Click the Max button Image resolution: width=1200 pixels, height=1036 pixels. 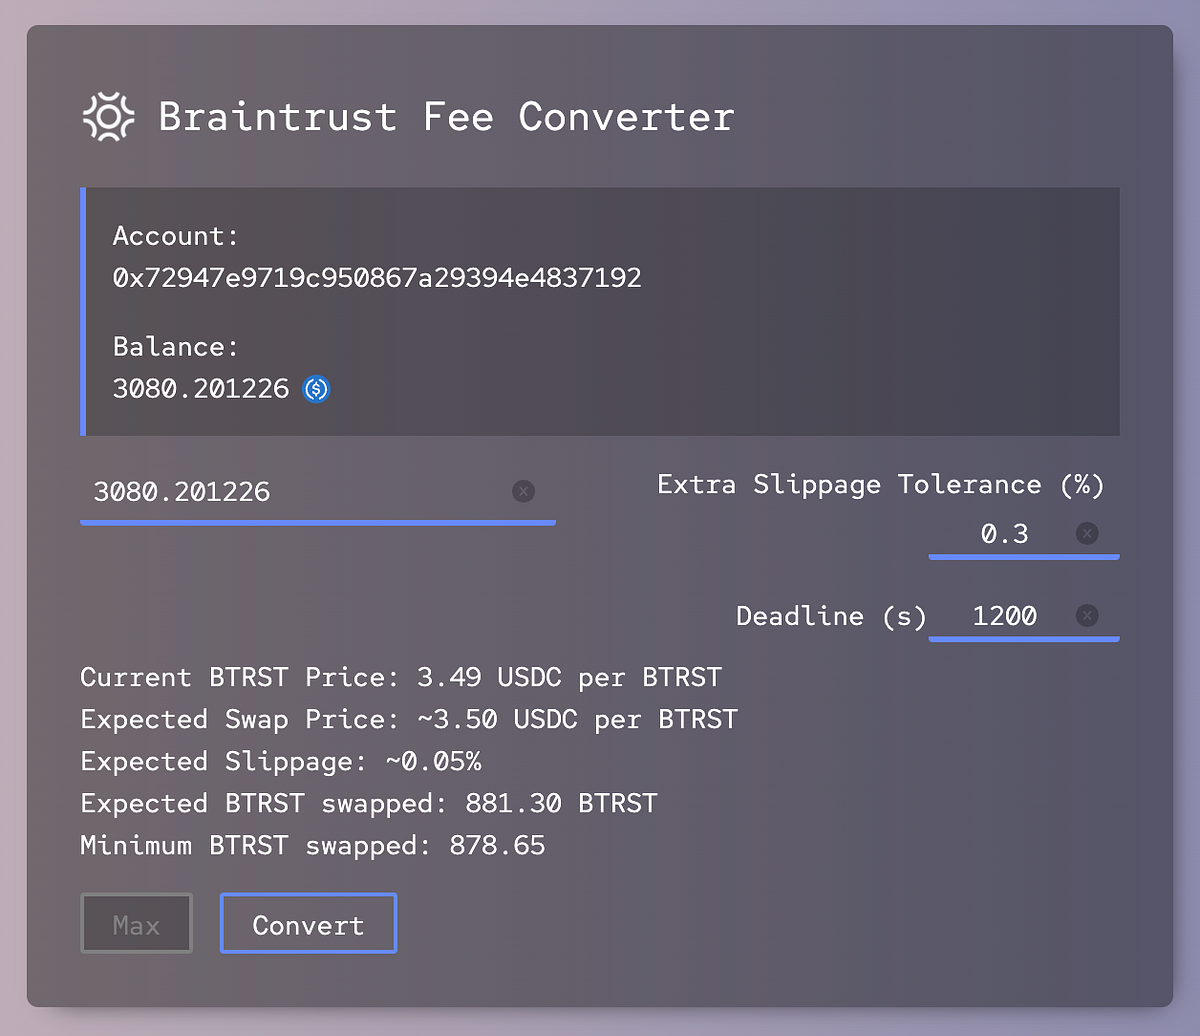click(x=136, y=923)
